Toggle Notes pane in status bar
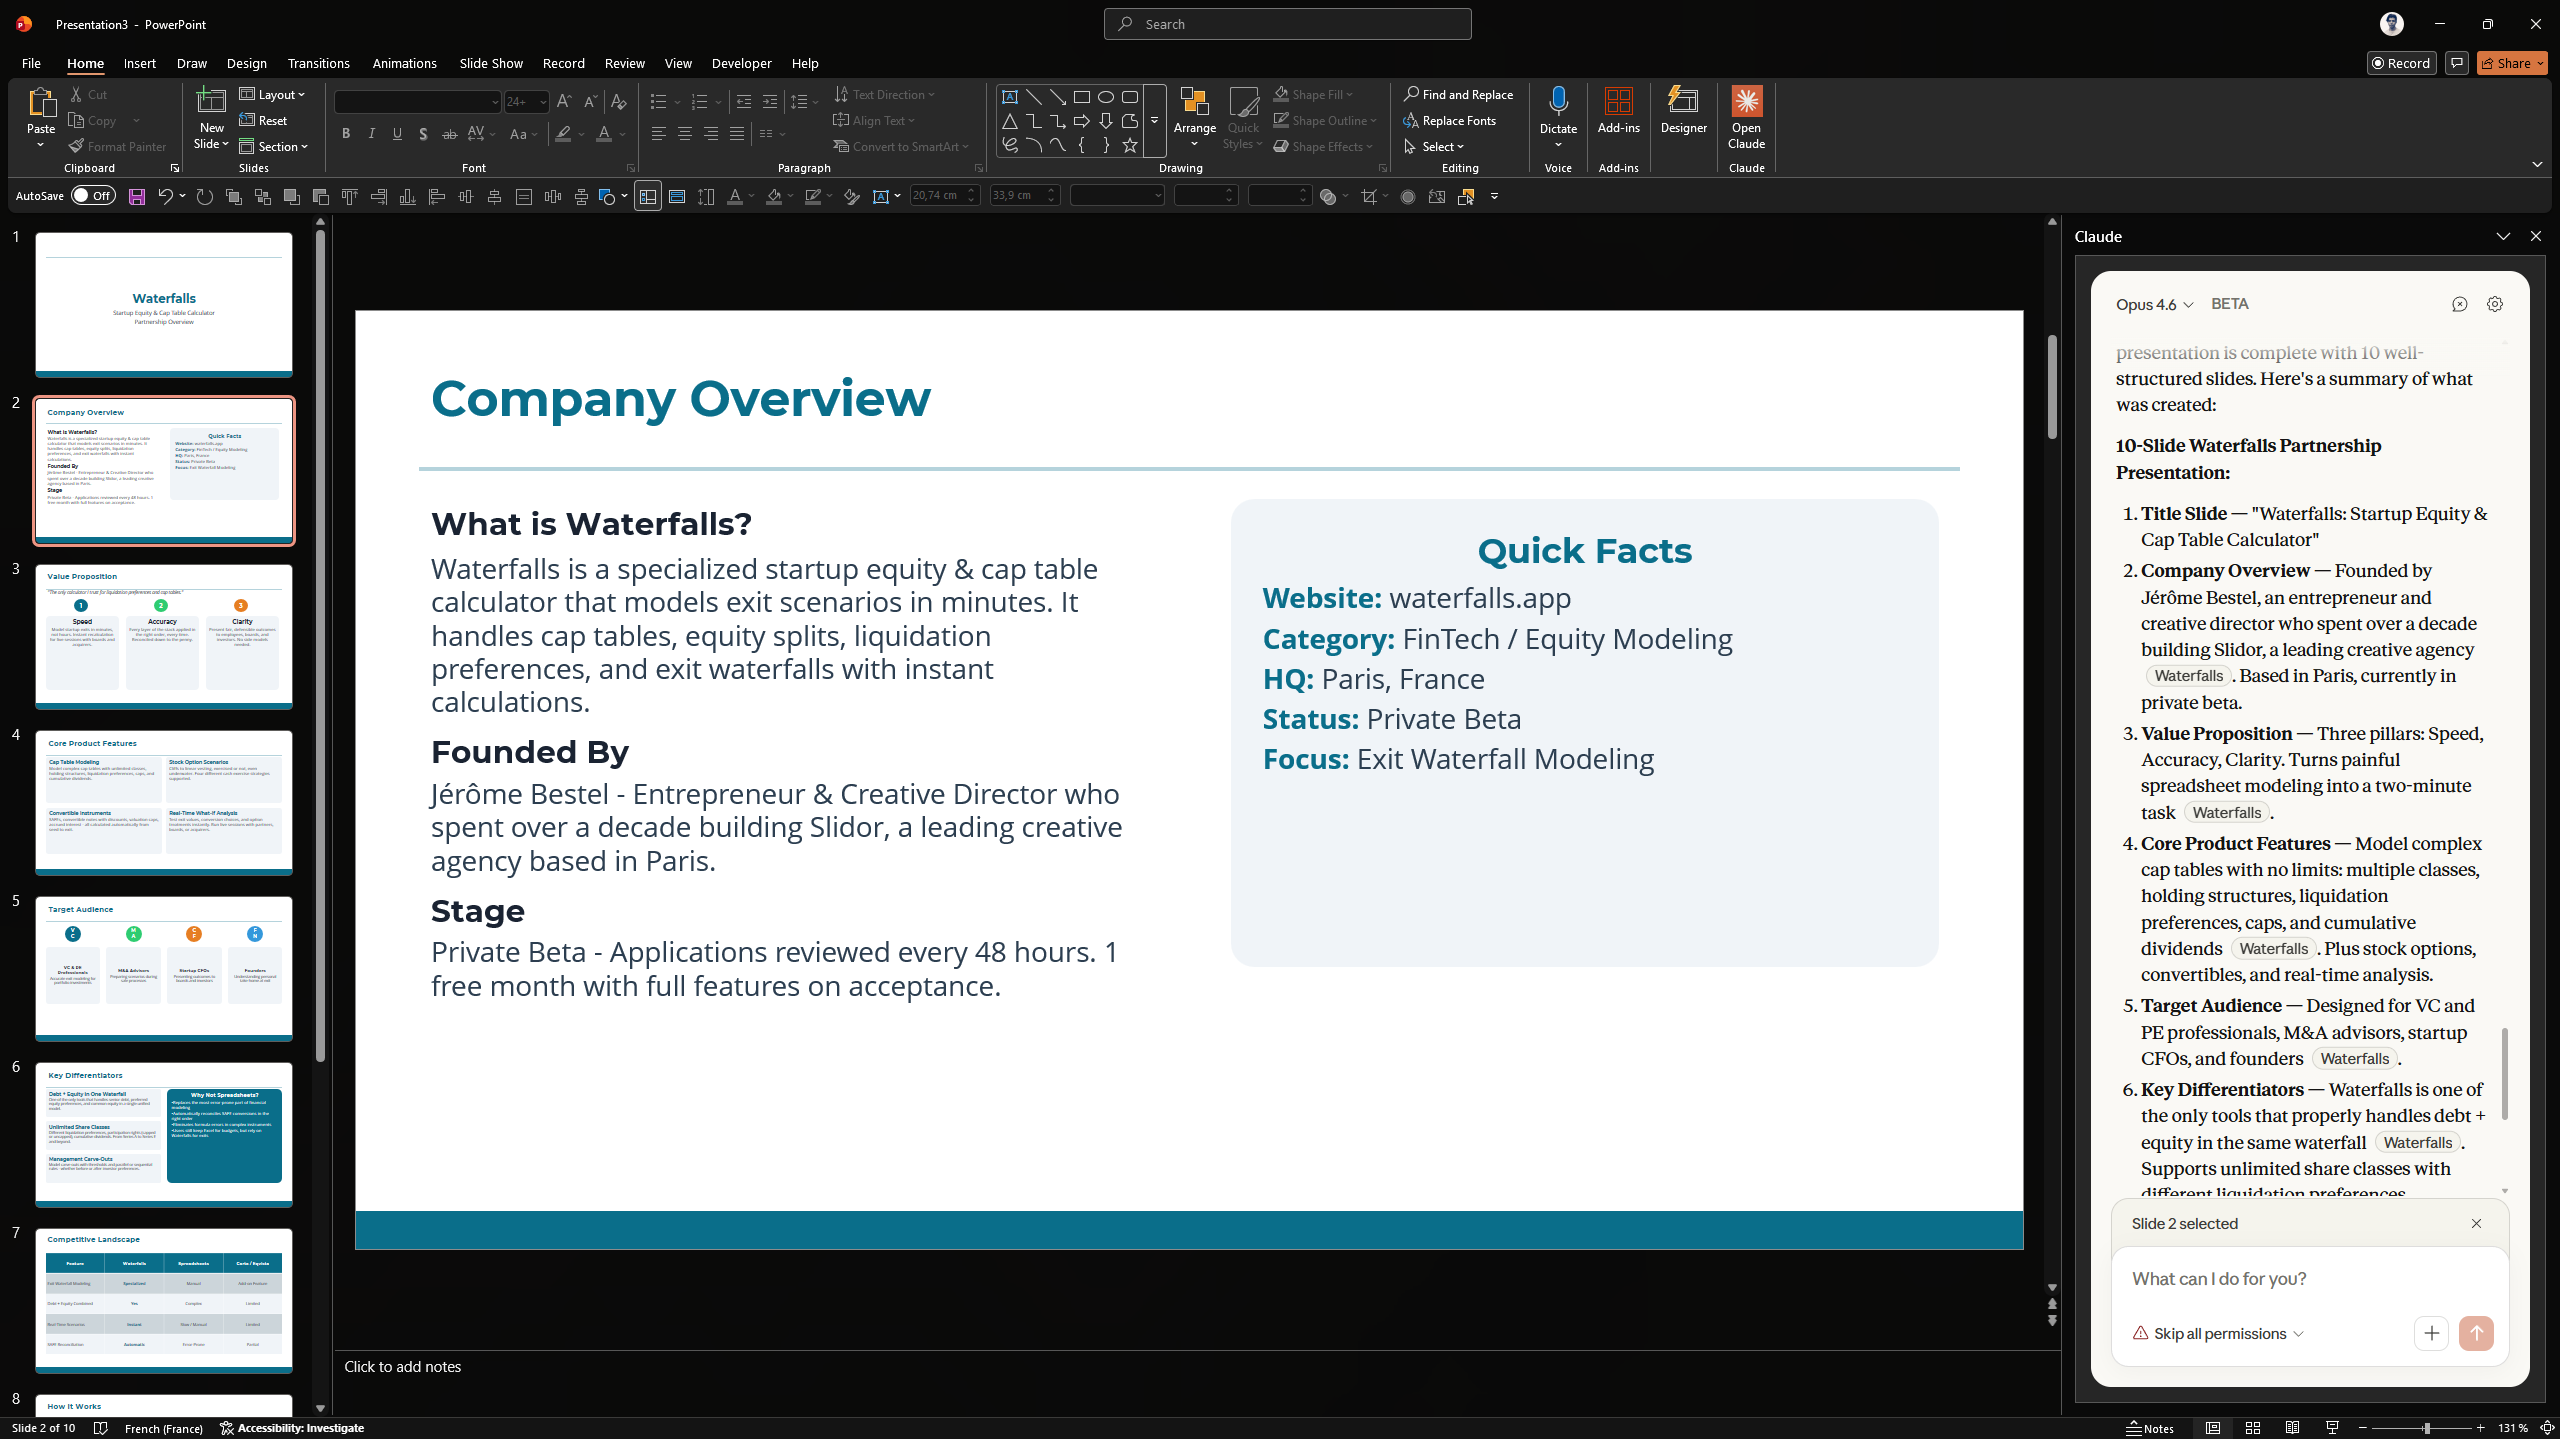The width and height of the screenshot is (2560, 1440). coord(2151,1428)
